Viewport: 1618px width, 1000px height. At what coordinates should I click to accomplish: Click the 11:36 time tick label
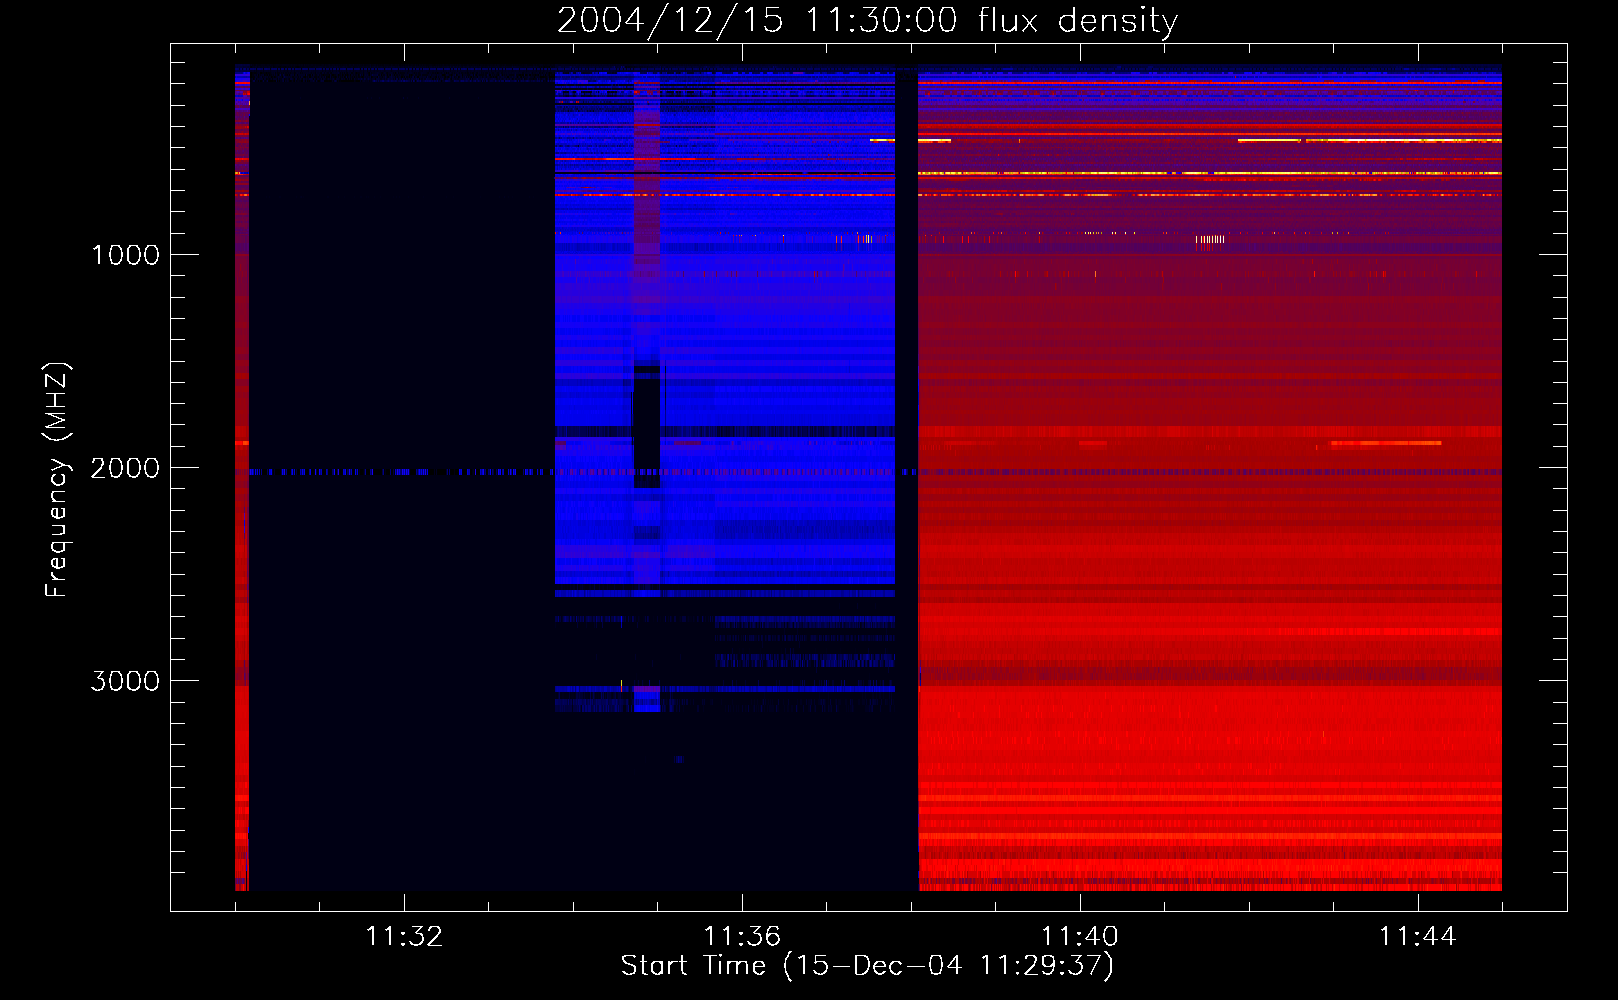pyautogui.click(x=742, y=937)
